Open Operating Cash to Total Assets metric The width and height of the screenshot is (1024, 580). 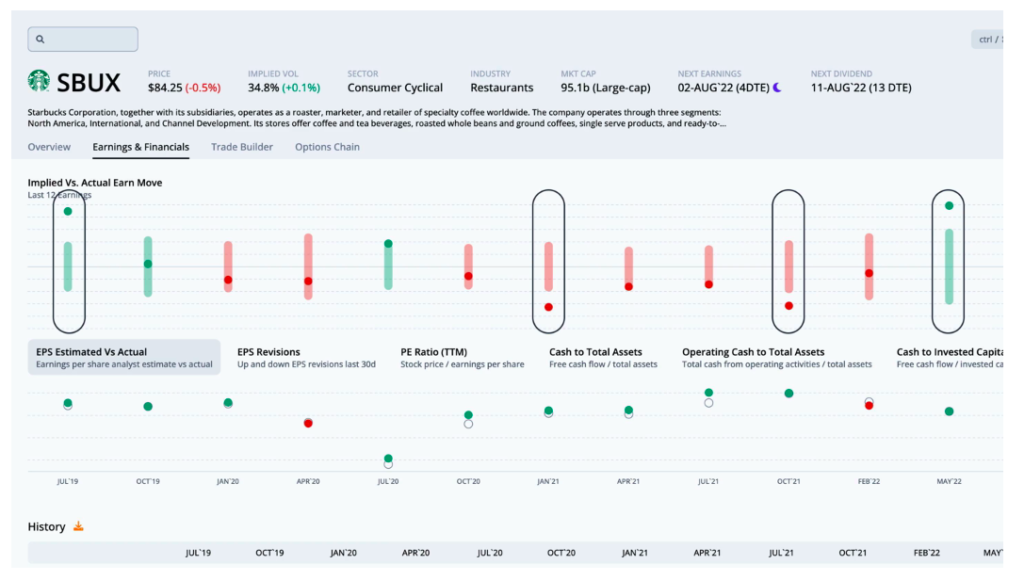click(x=776, y=357)
